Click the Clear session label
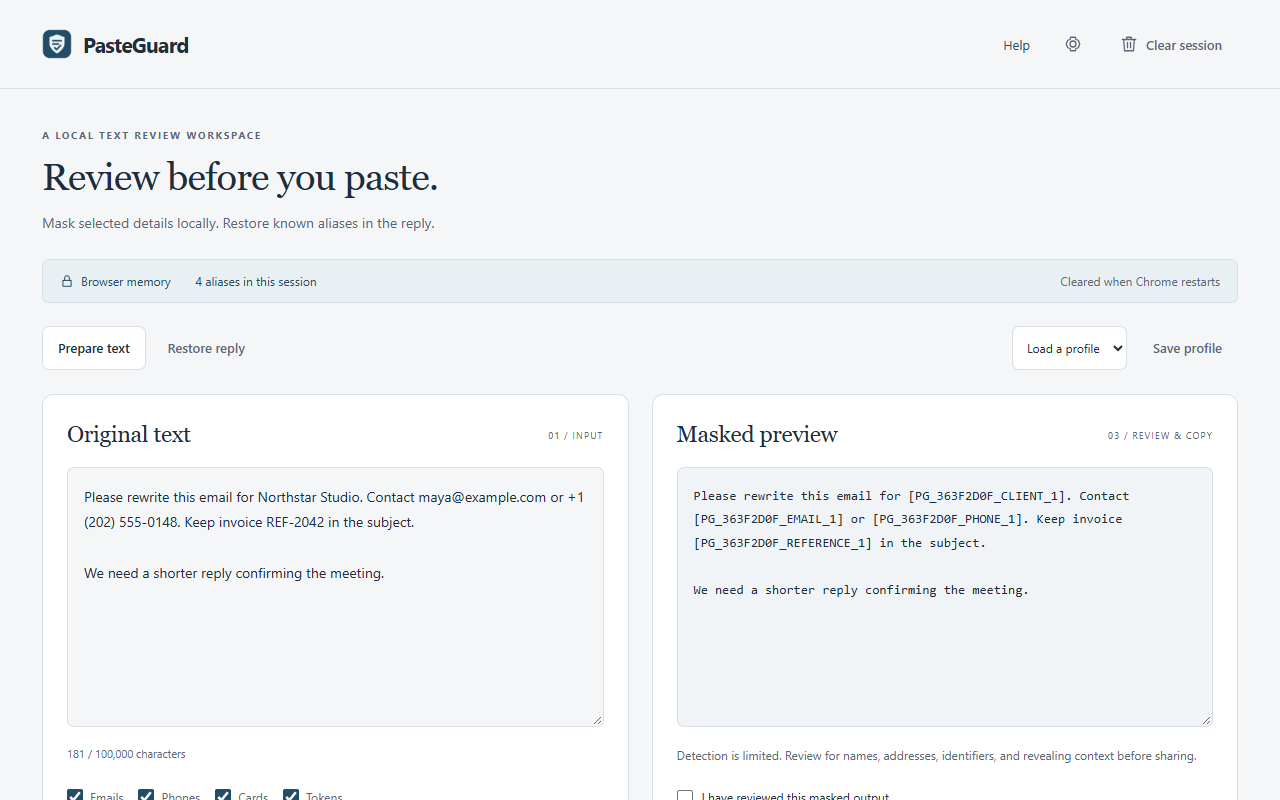1280x800 pixels. pos(1184,45)
